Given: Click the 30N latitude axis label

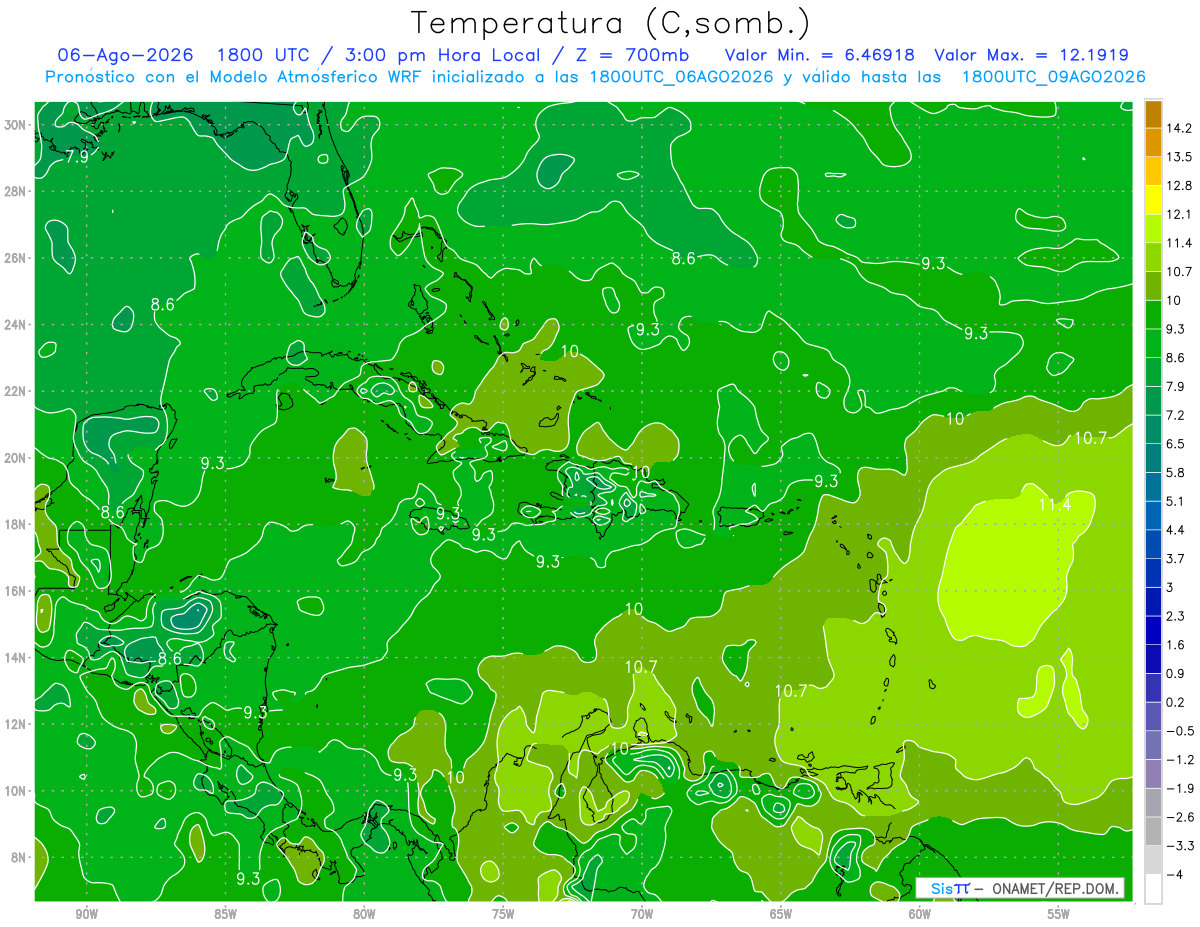Looking at the screenshot, I should (17, 125).
